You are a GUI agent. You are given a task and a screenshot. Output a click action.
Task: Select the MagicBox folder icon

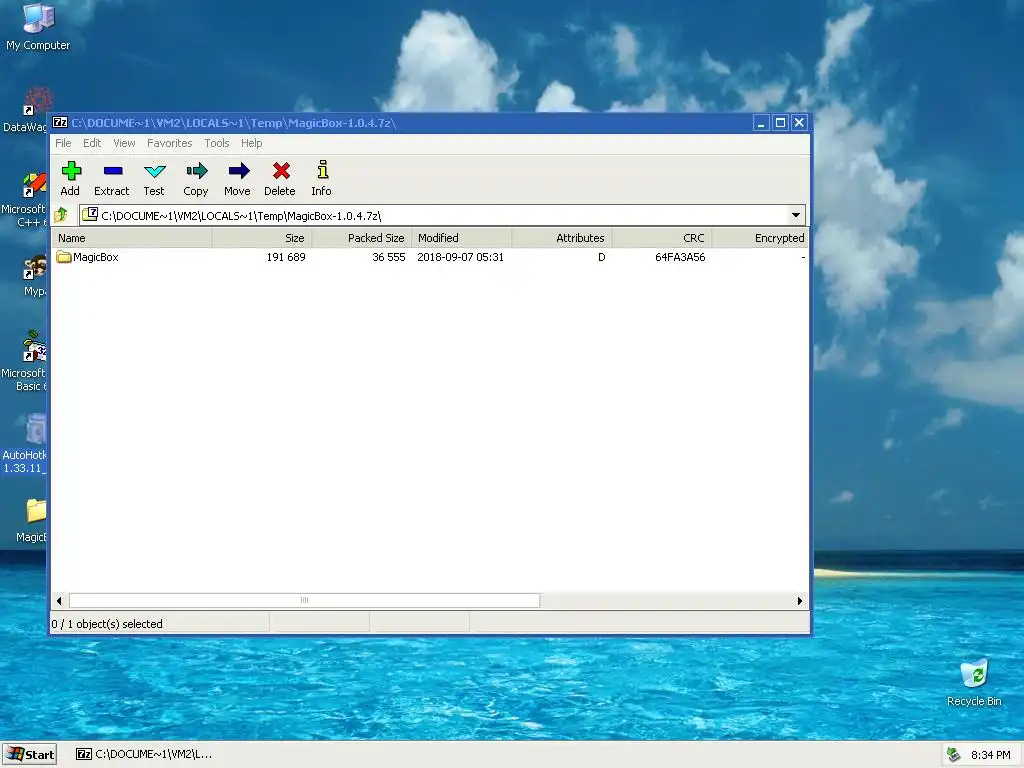[x=63, y=257]
